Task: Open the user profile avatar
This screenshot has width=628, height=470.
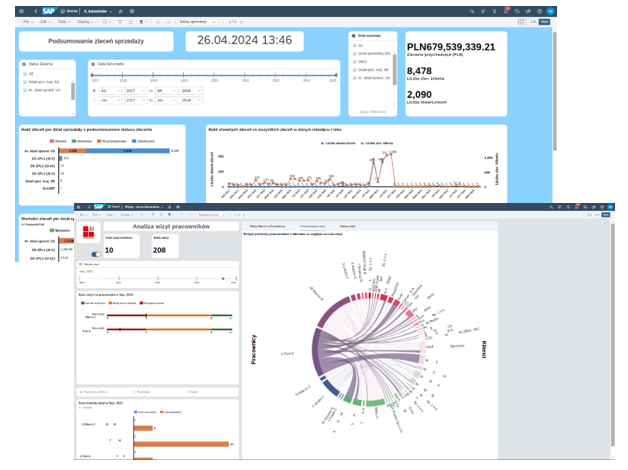Action: tap(549, 11)
